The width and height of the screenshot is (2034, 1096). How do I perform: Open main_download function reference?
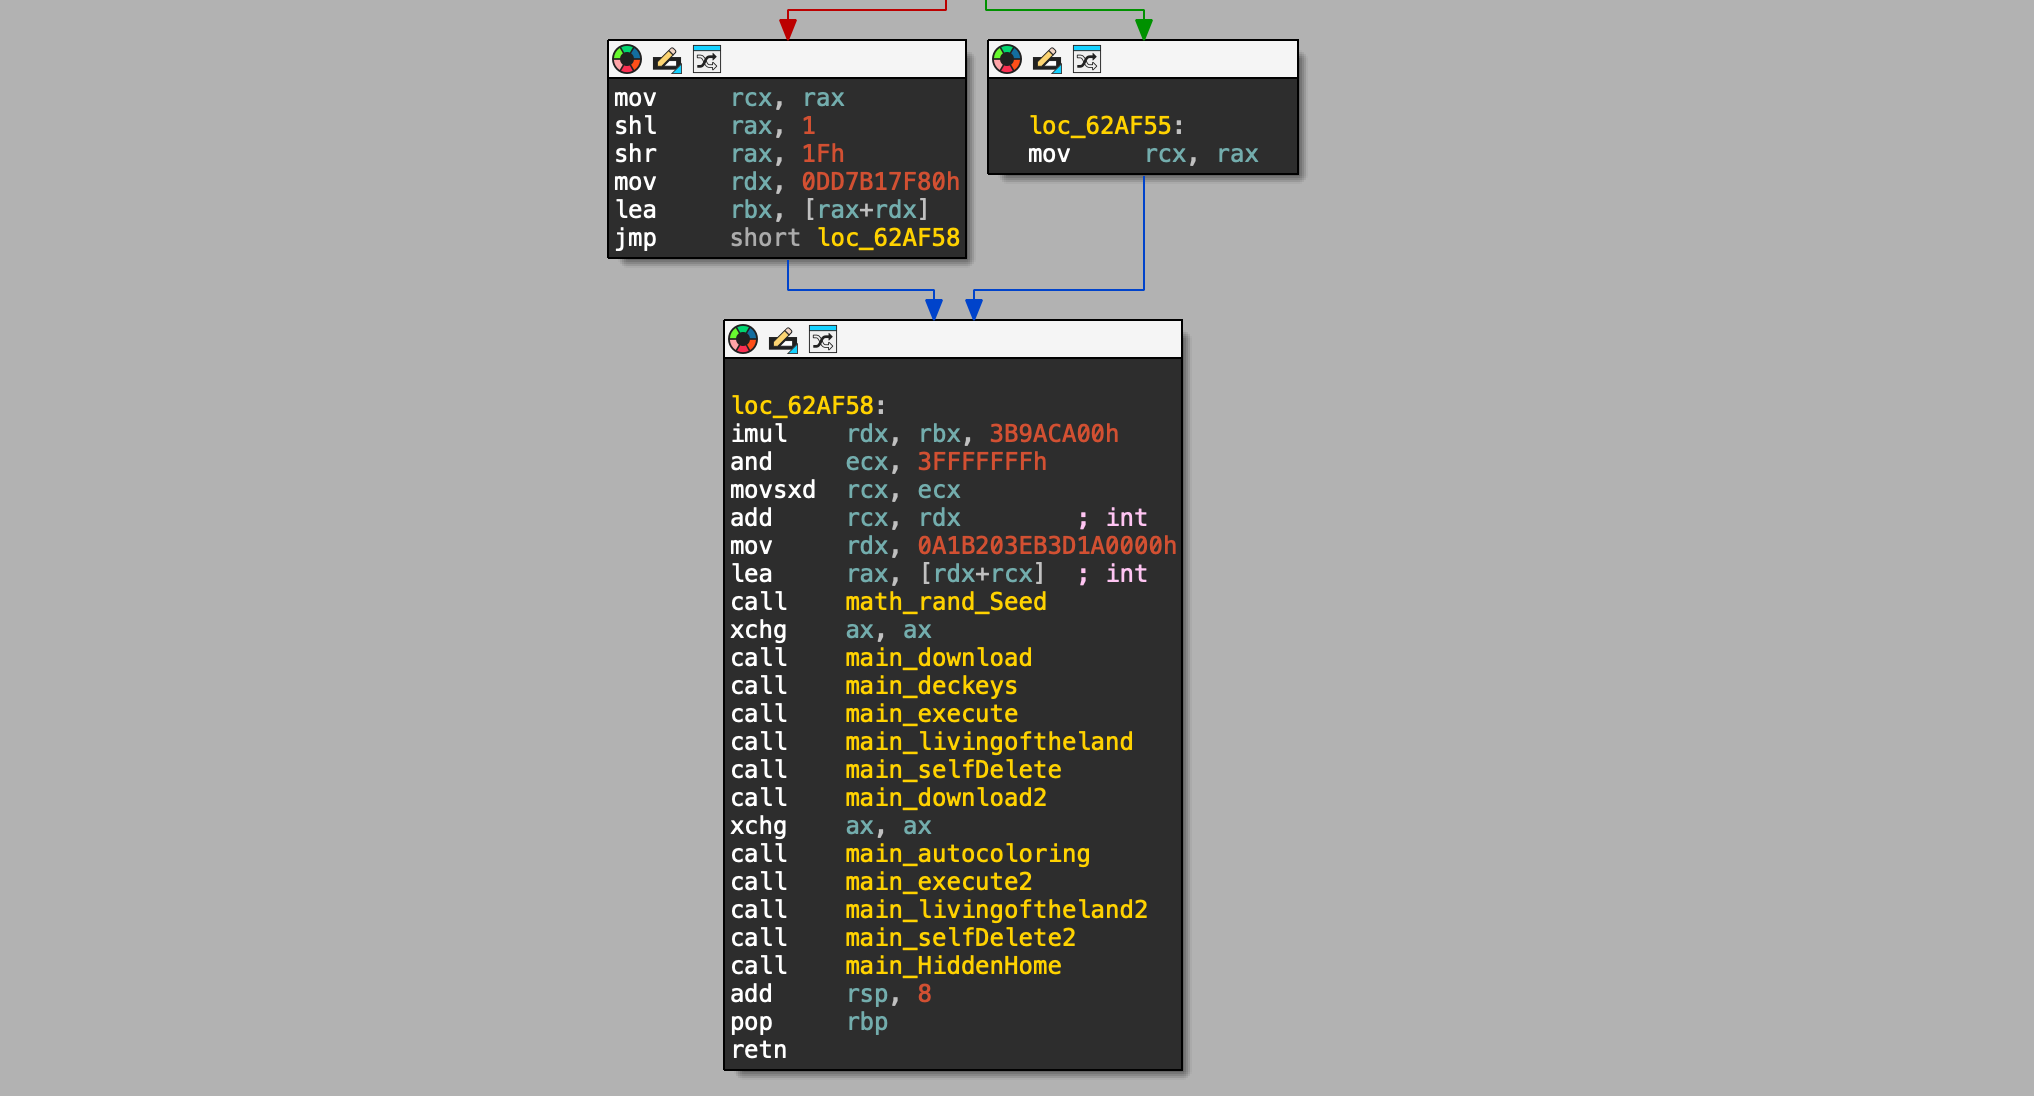point(938,658)
